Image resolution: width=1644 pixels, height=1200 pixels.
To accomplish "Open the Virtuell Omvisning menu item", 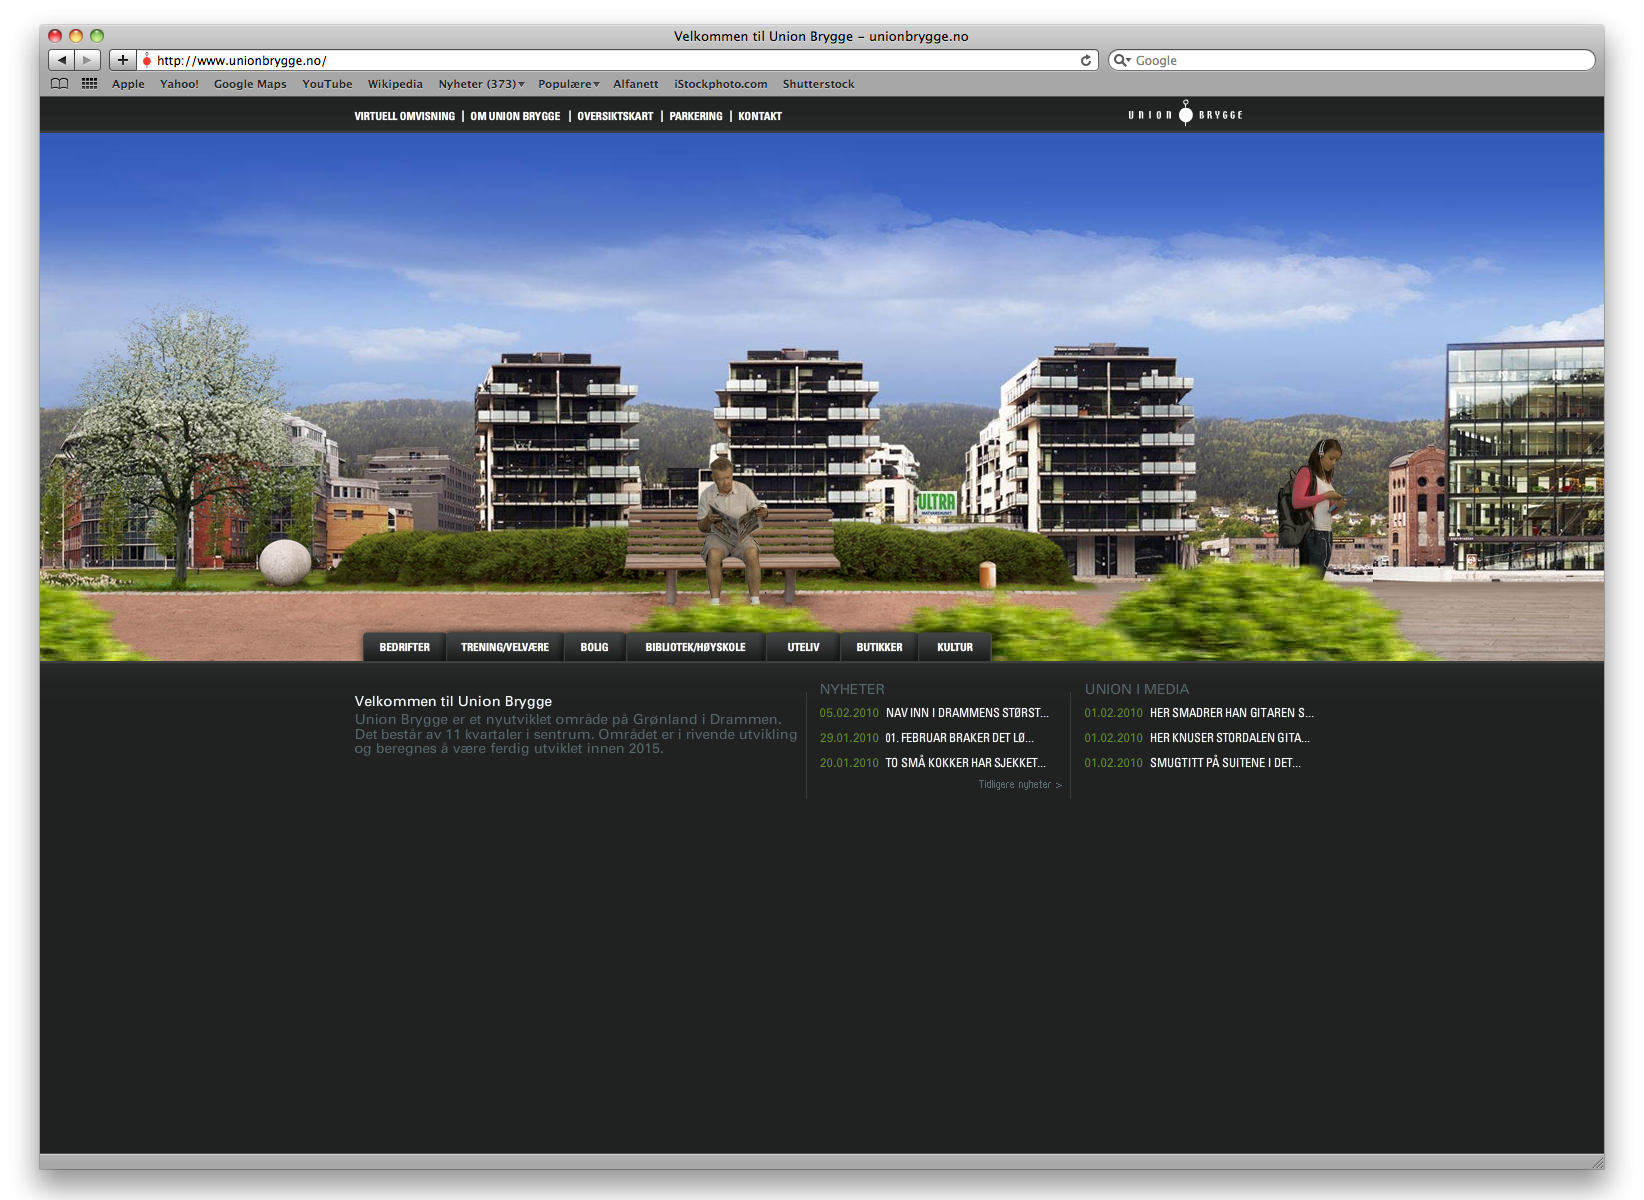I will [404, 116].
